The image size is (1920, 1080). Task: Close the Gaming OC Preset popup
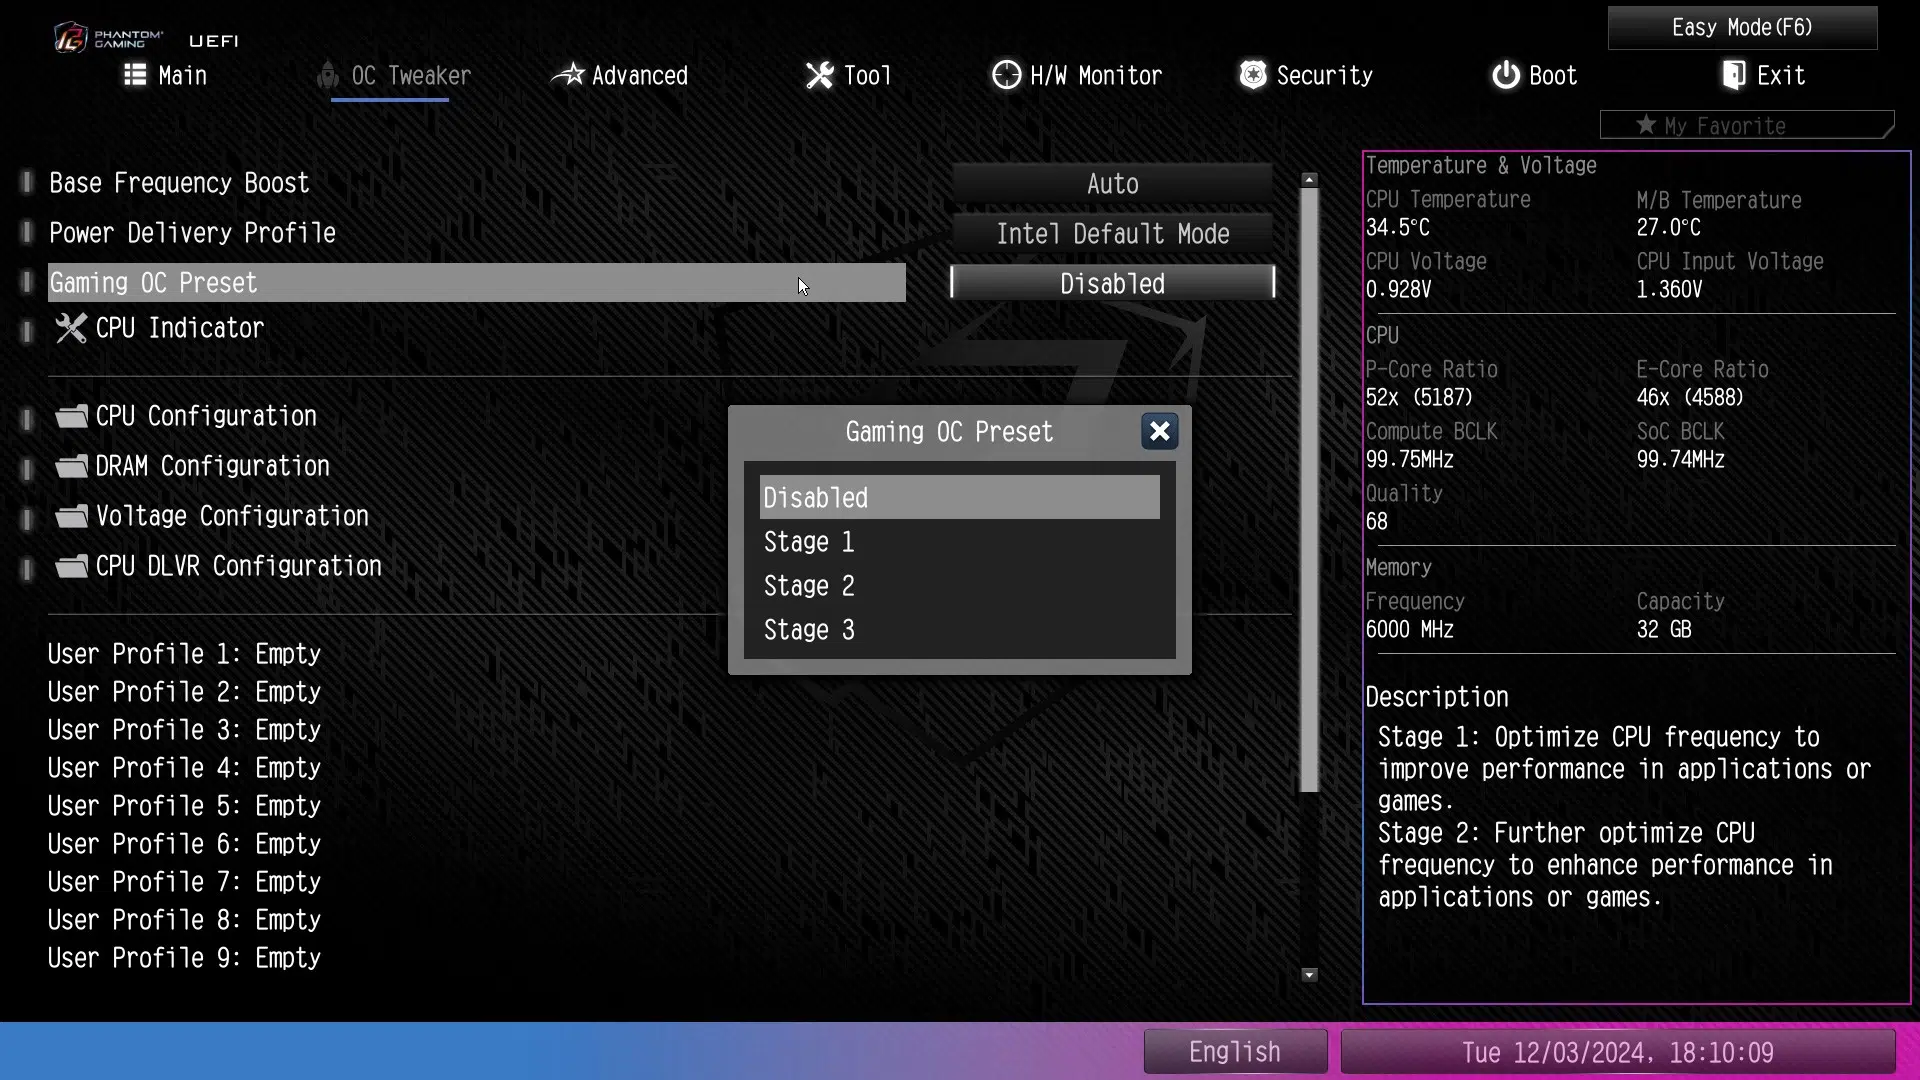point(1159,431)
